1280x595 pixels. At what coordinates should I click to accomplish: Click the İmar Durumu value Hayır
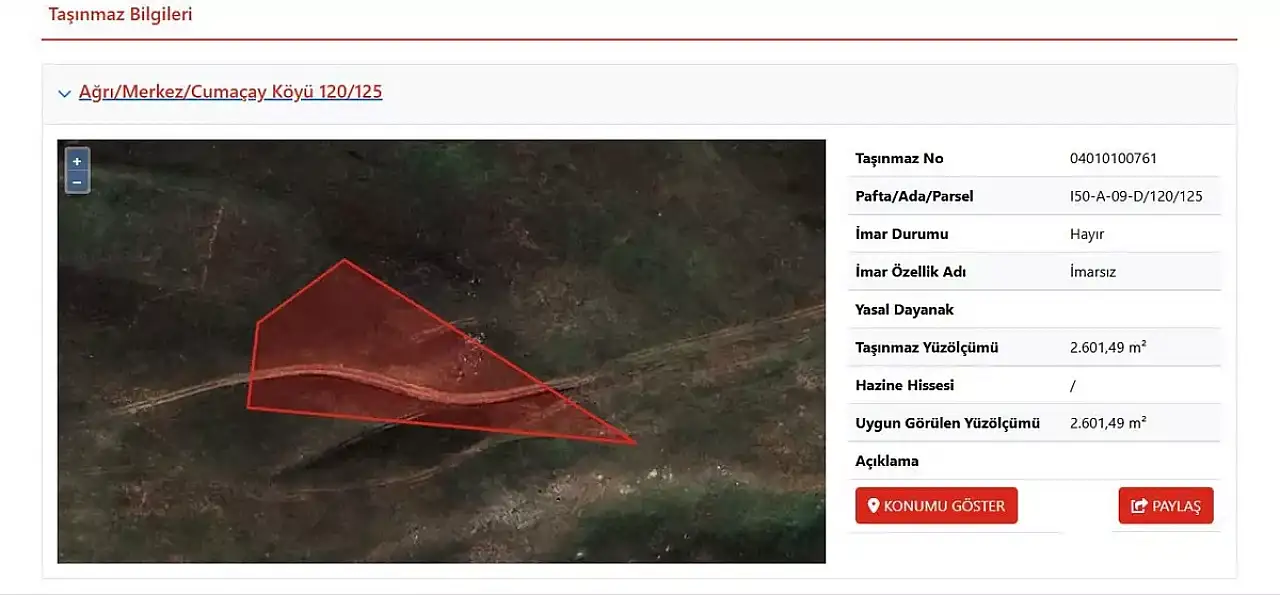1086,234
